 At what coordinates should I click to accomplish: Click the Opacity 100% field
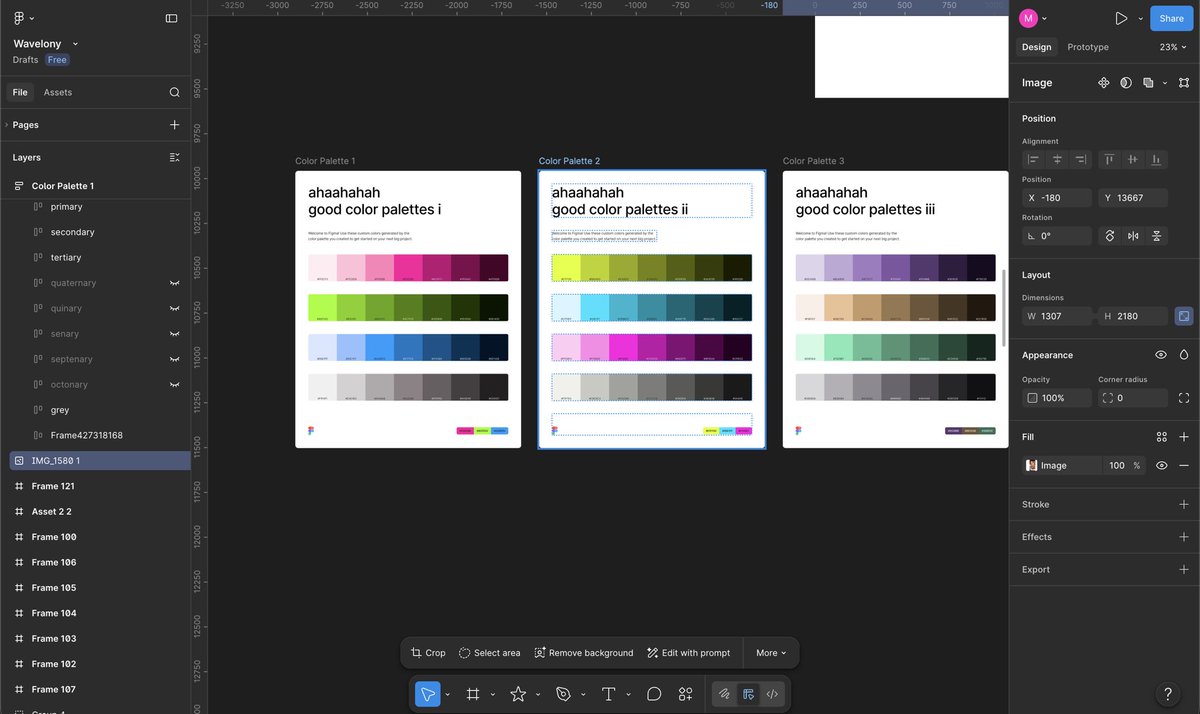1057,398
